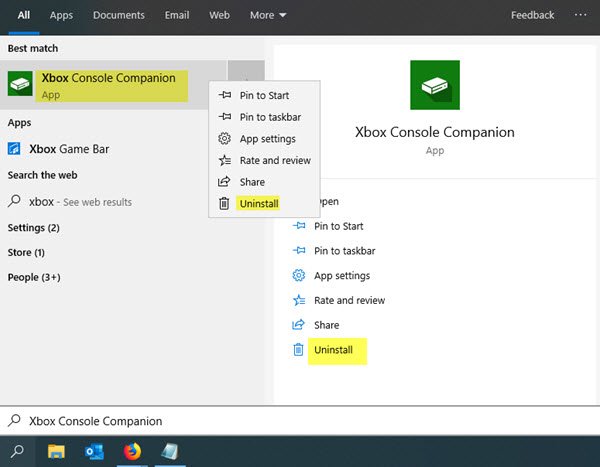600x467 pixels.
Task: Click the context menu star rating icon
Action: tap(225, 160)
